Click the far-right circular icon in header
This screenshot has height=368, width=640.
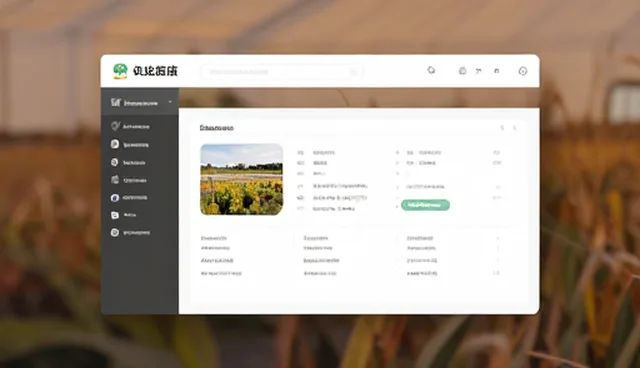pyautogui.click(x=523, y=71)
